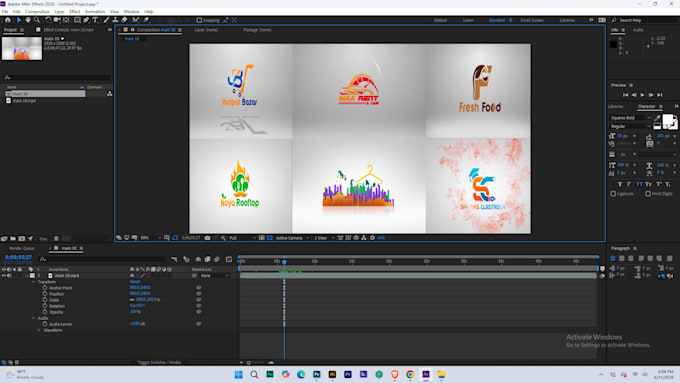Viewport: 680px width, 383px height.
Task: Click Reset link for Transform
Action: (x=135, y=282)
